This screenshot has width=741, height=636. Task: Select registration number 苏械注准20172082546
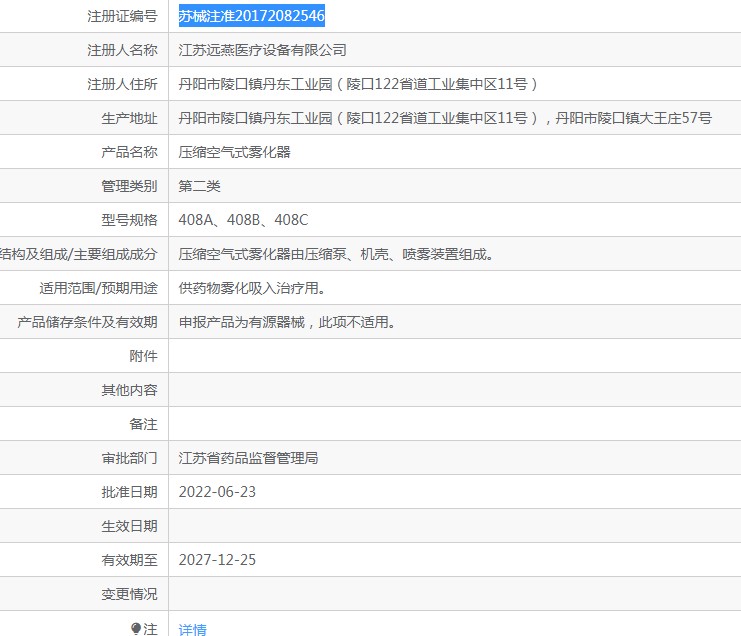pos(251,16)
